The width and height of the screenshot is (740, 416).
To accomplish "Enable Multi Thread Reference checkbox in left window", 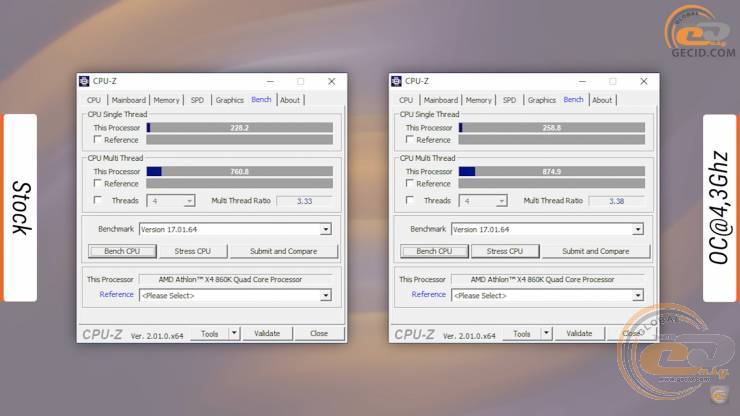I will (98, 183).
